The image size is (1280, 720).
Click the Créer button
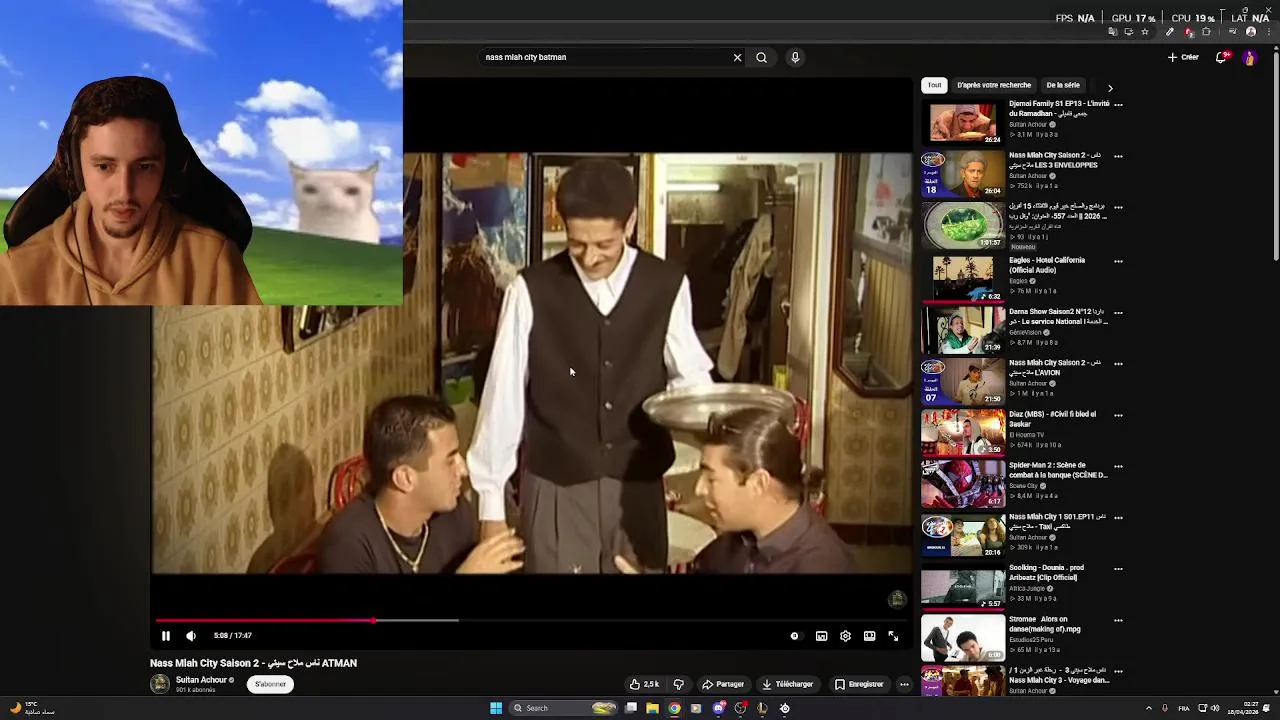tap(1183, 58)
